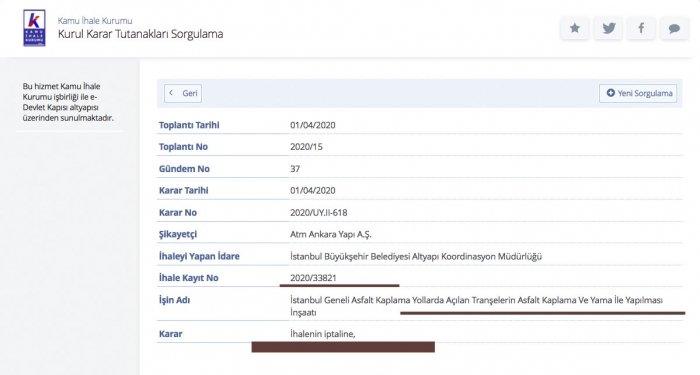Select the Karar No value 2020/UY.II-618
Viewport: 700px width, 375px height.
(319, 212)
